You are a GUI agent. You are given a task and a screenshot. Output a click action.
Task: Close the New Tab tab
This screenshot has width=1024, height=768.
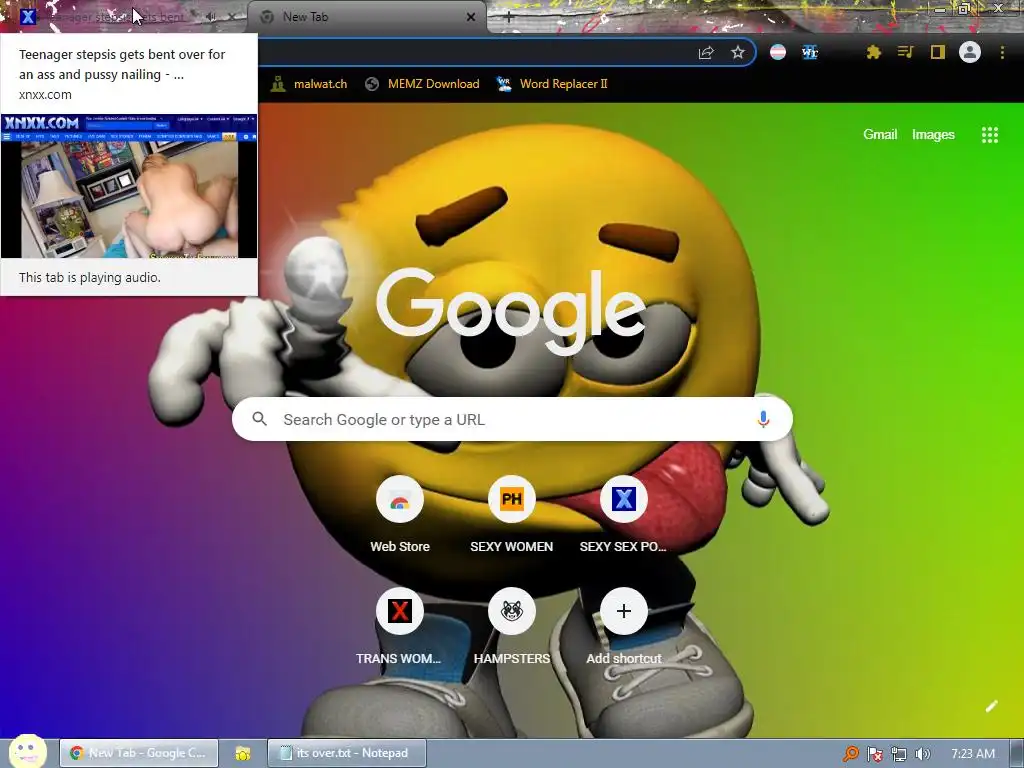point(471,17)
